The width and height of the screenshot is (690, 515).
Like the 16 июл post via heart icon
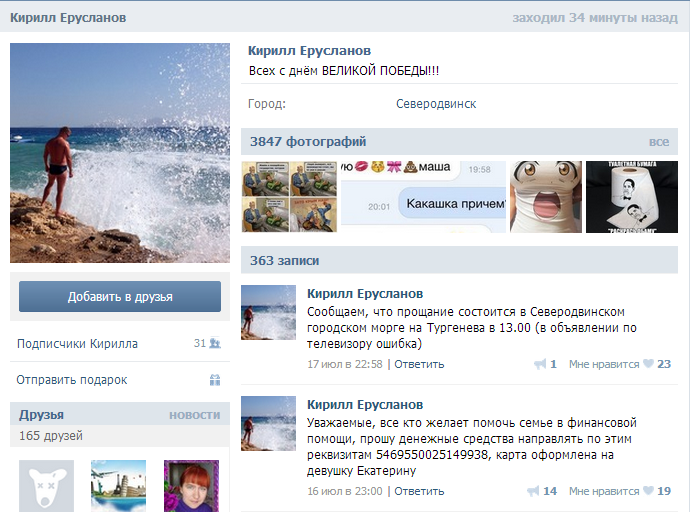pyautogui.click(x=648, y=490)
